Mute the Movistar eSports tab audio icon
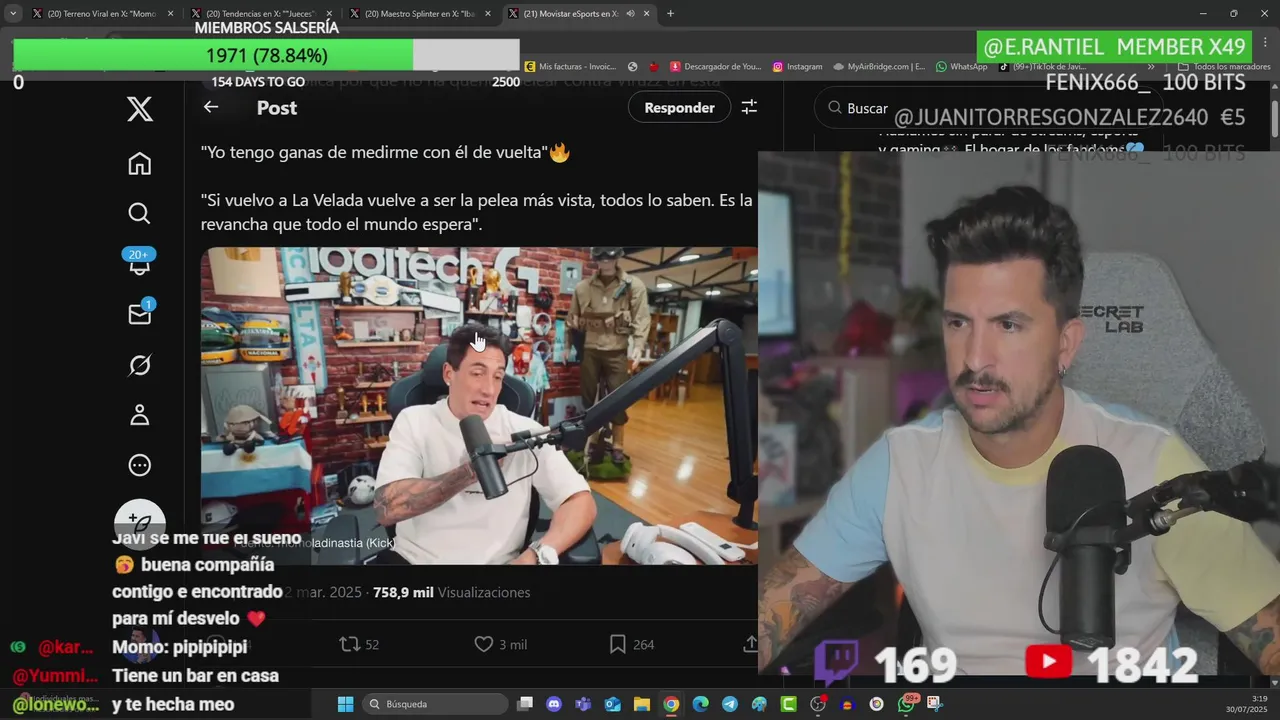 pos(630,14)
